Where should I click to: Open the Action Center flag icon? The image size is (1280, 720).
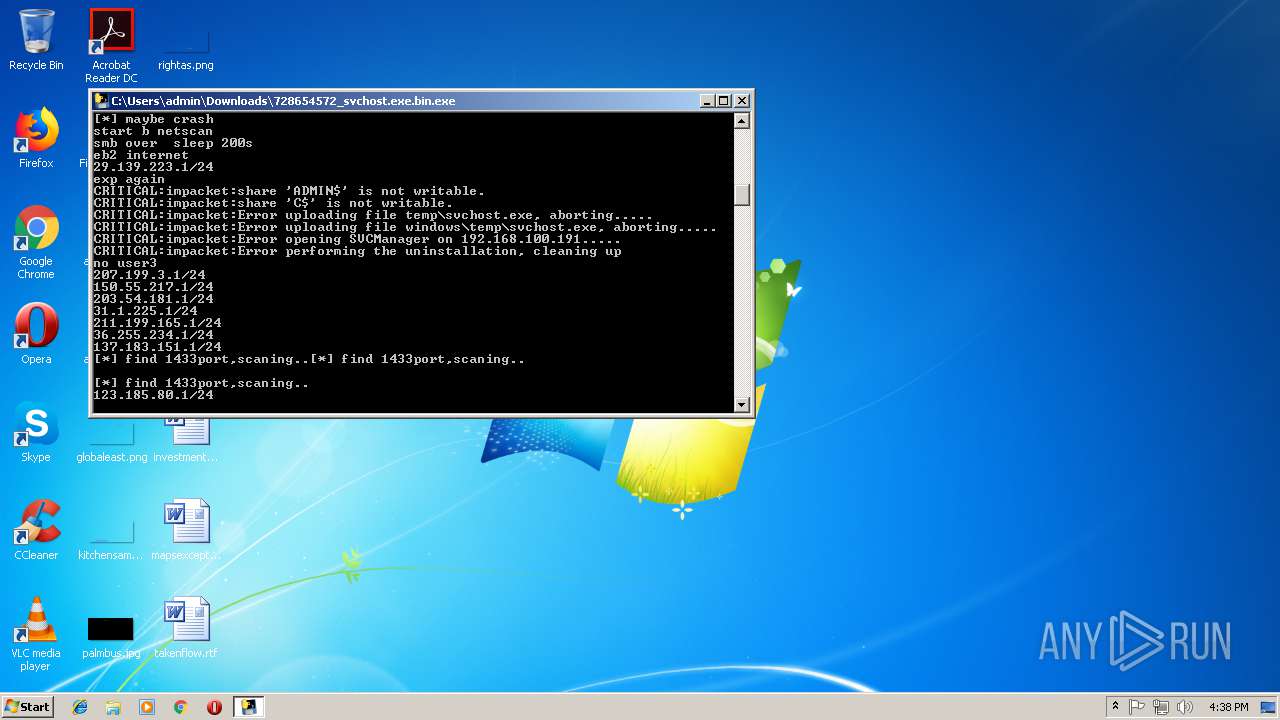pyautogui.click(x=1137, y=707)
